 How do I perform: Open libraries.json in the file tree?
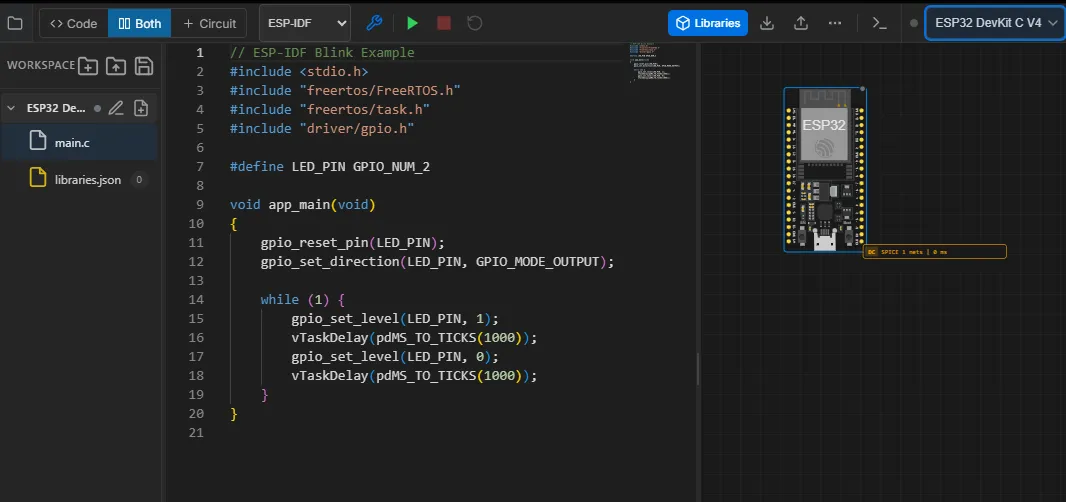coord(79,180)
